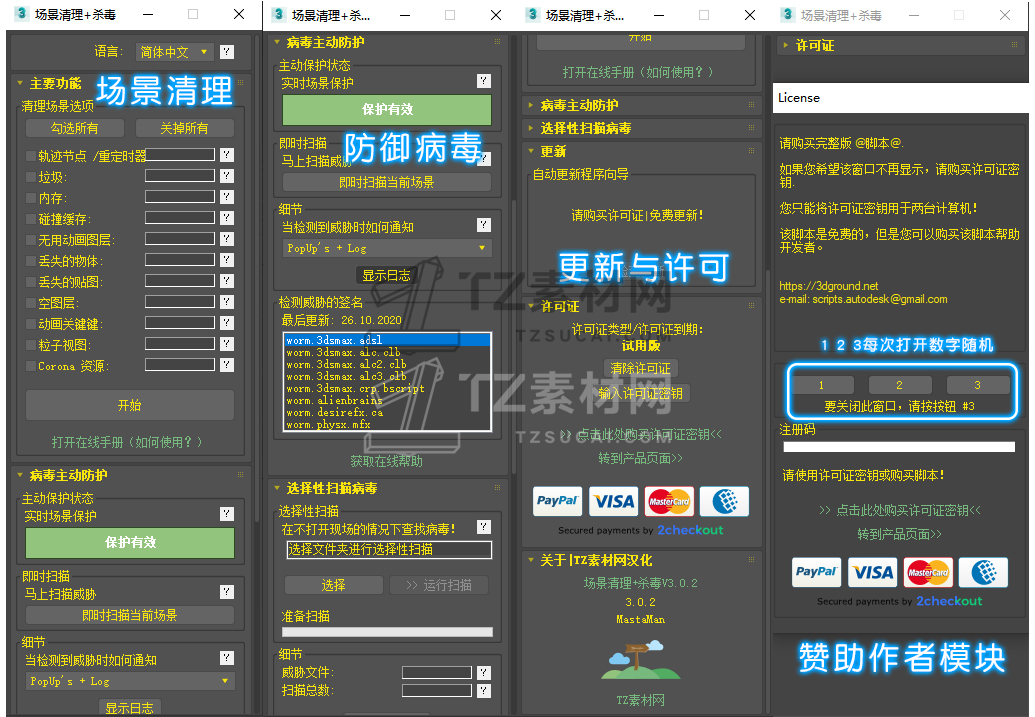Image resolution: width=1035 pixels, height=717 pixels.
Task: Click PayPal icon above 关于 ITZ素材网汉化 rollout
Action: click(558, 501)
